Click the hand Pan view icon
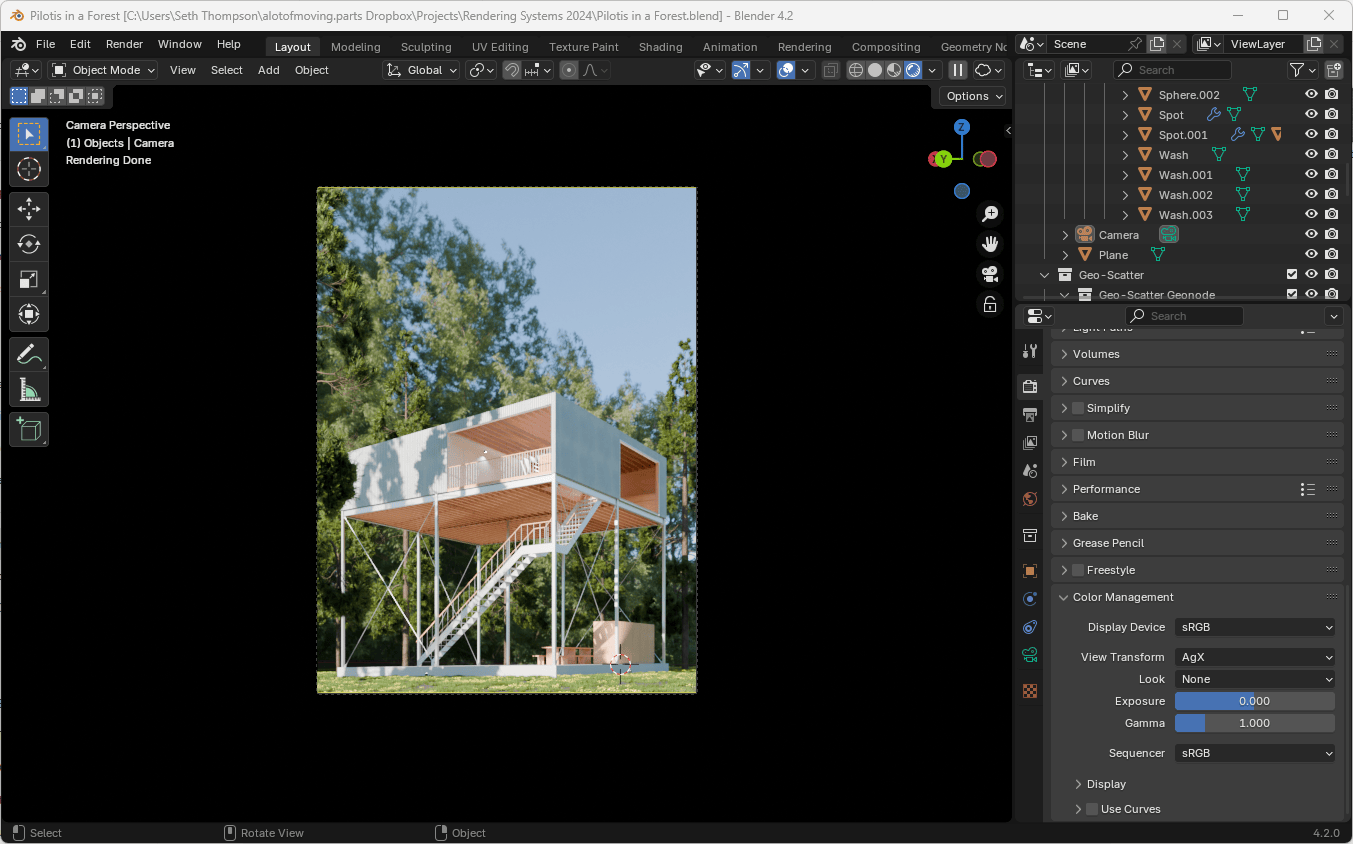The width and height of the screenshot is (1353, 844). 990,243
